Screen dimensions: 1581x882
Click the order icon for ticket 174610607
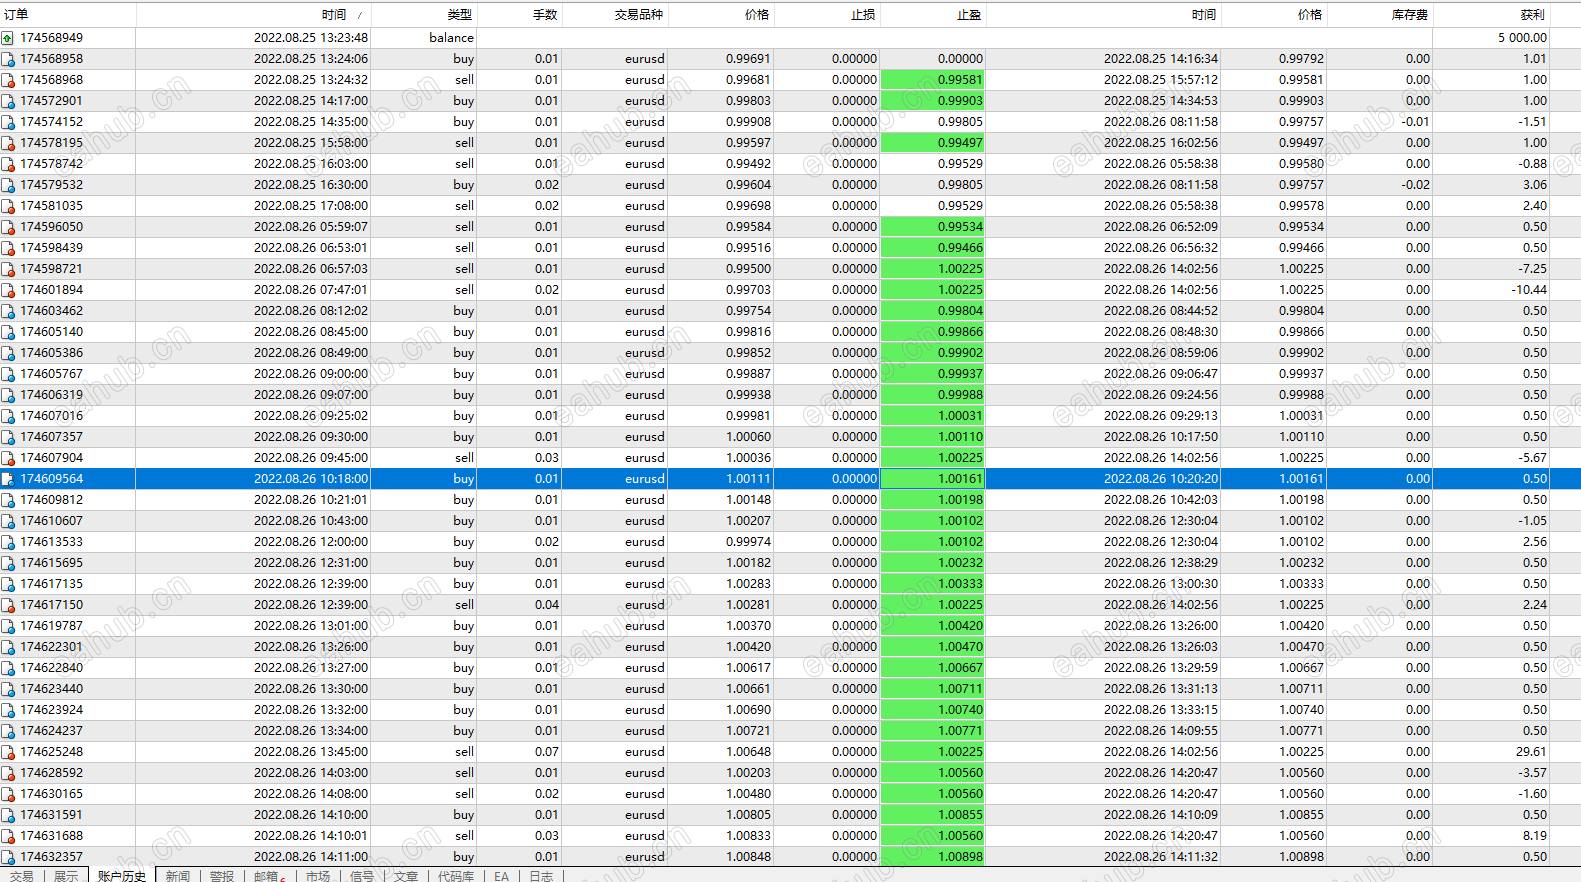7,521
